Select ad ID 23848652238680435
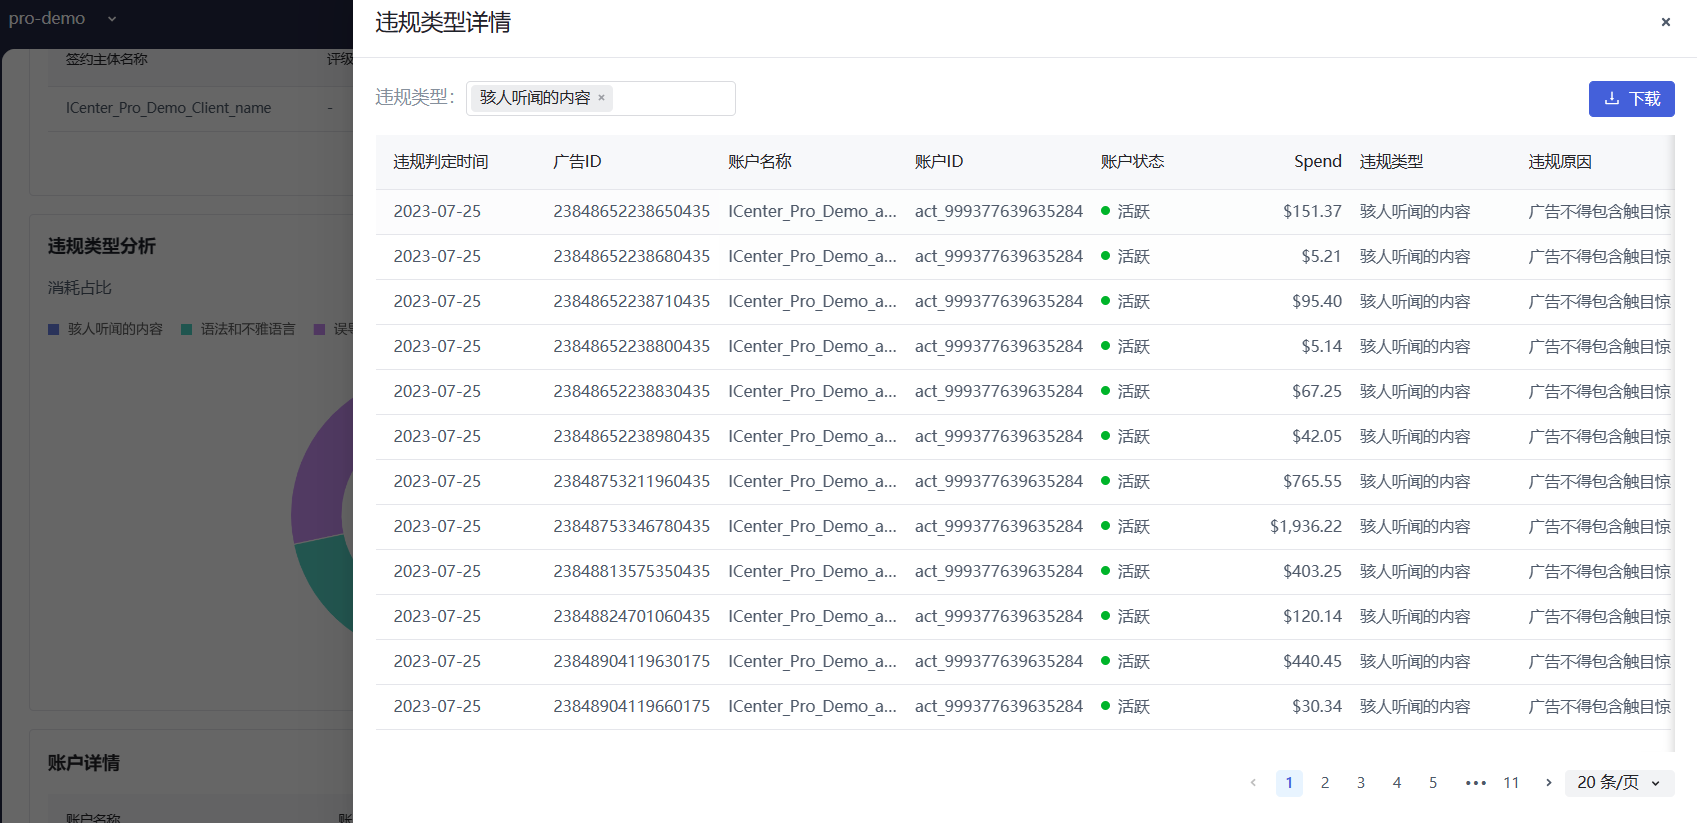The height and width of the screenshot is (823, 1697). (631, 257)
